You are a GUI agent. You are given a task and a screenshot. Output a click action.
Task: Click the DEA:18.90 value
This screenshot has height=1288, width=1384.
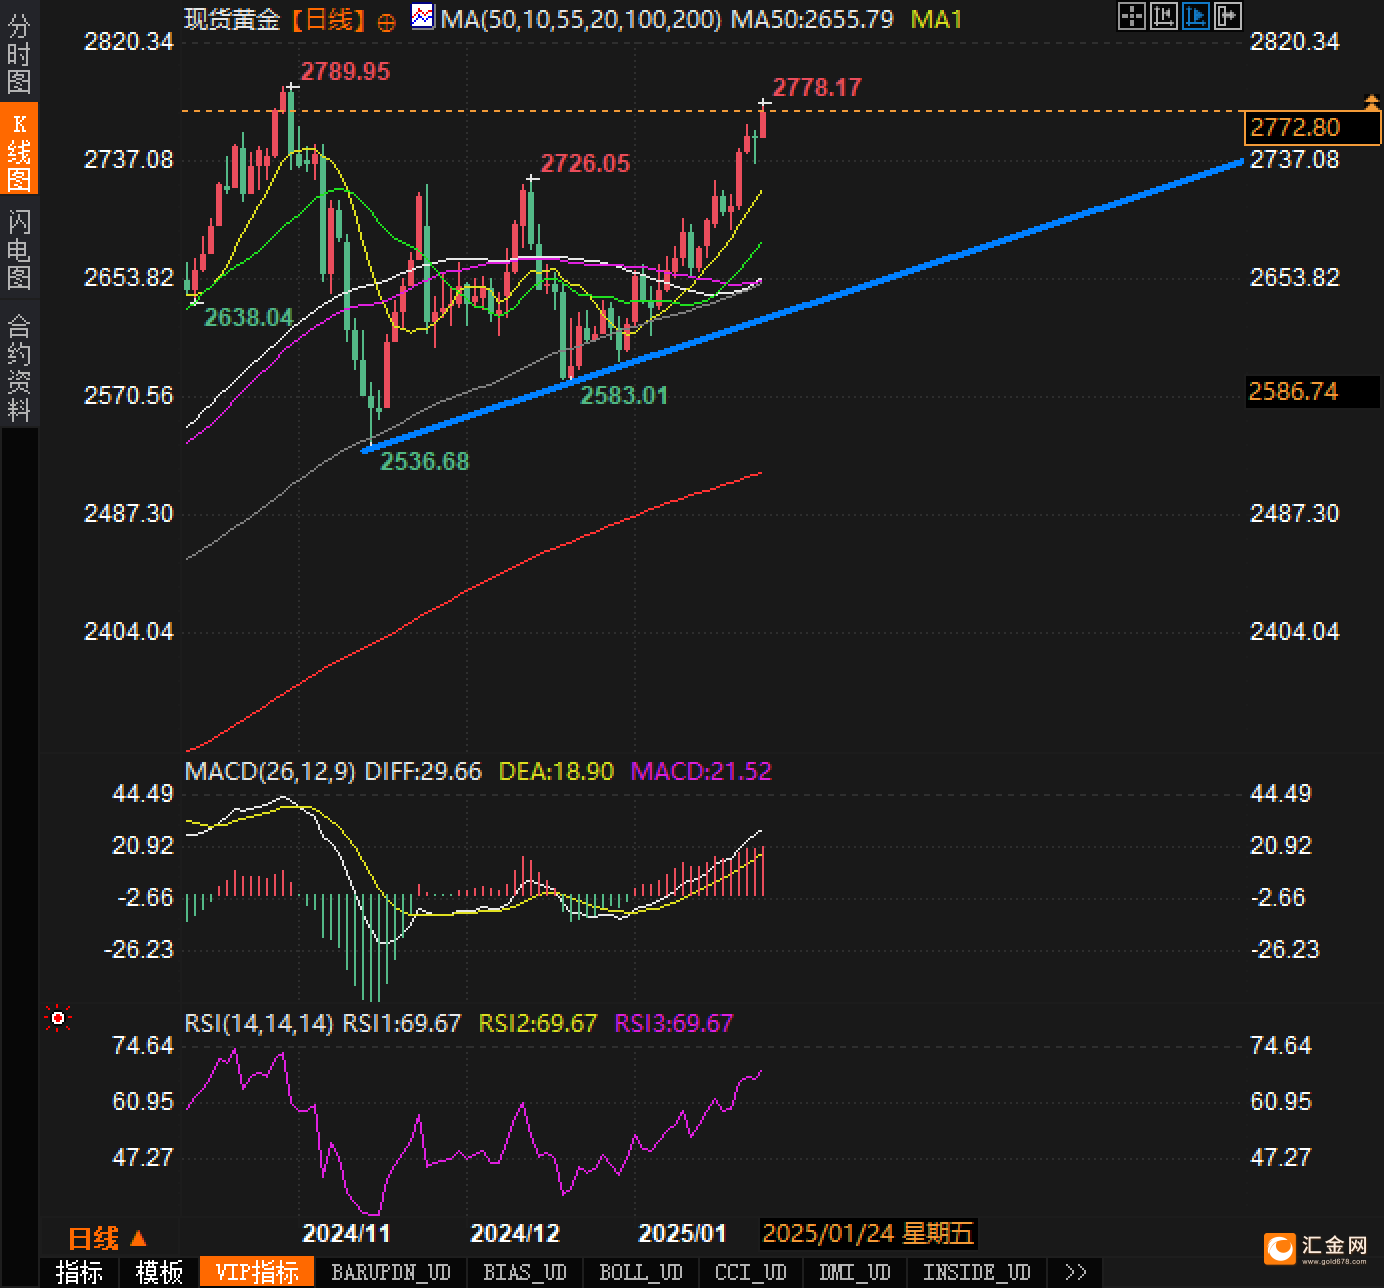tap(556, 771)
